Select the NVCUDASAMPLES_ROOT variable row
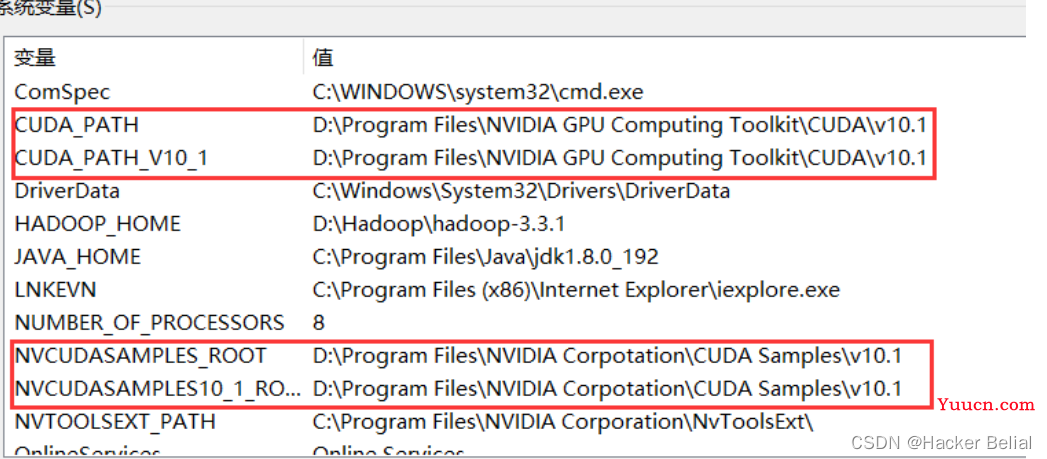Screen dimensions: 1047x459 coord(513,356)
